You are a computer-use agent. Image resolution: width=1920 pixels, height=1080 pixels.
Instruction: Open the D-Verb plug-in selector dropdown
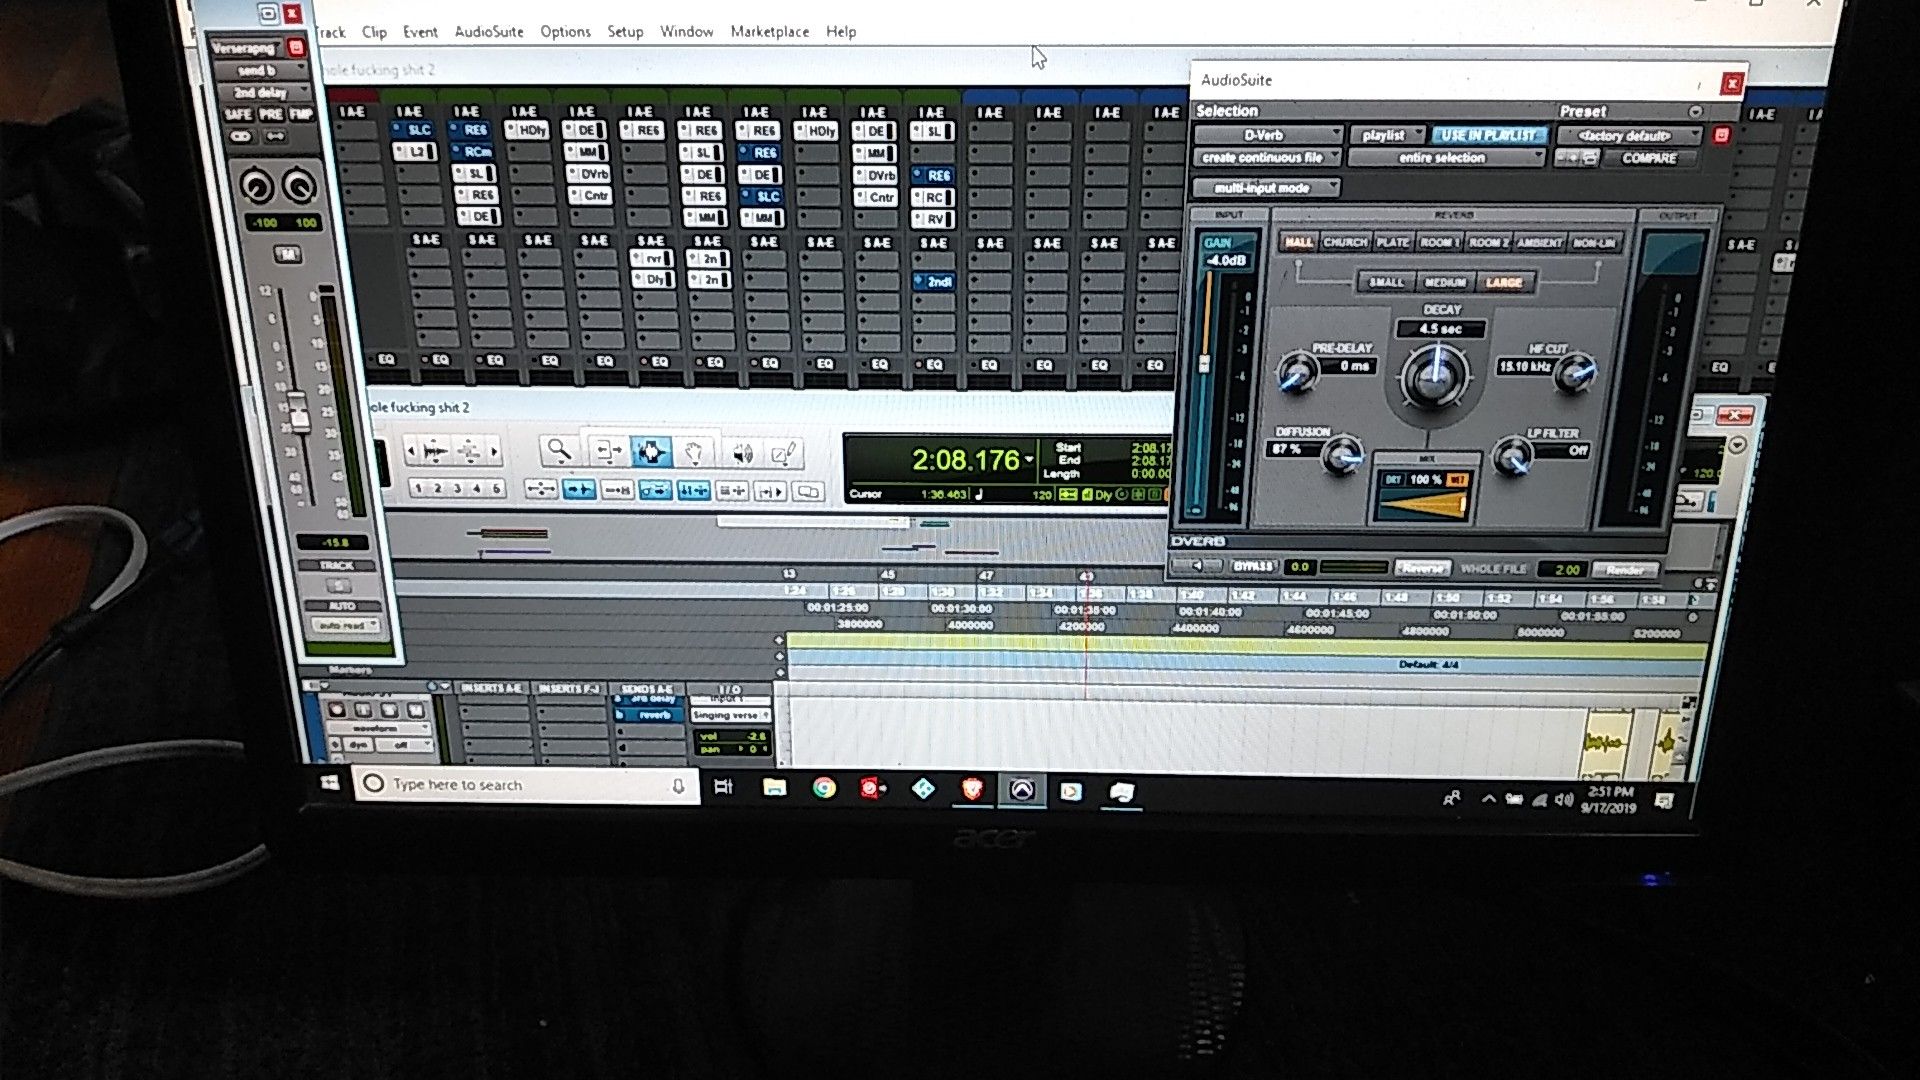(x=1268, y=135)
